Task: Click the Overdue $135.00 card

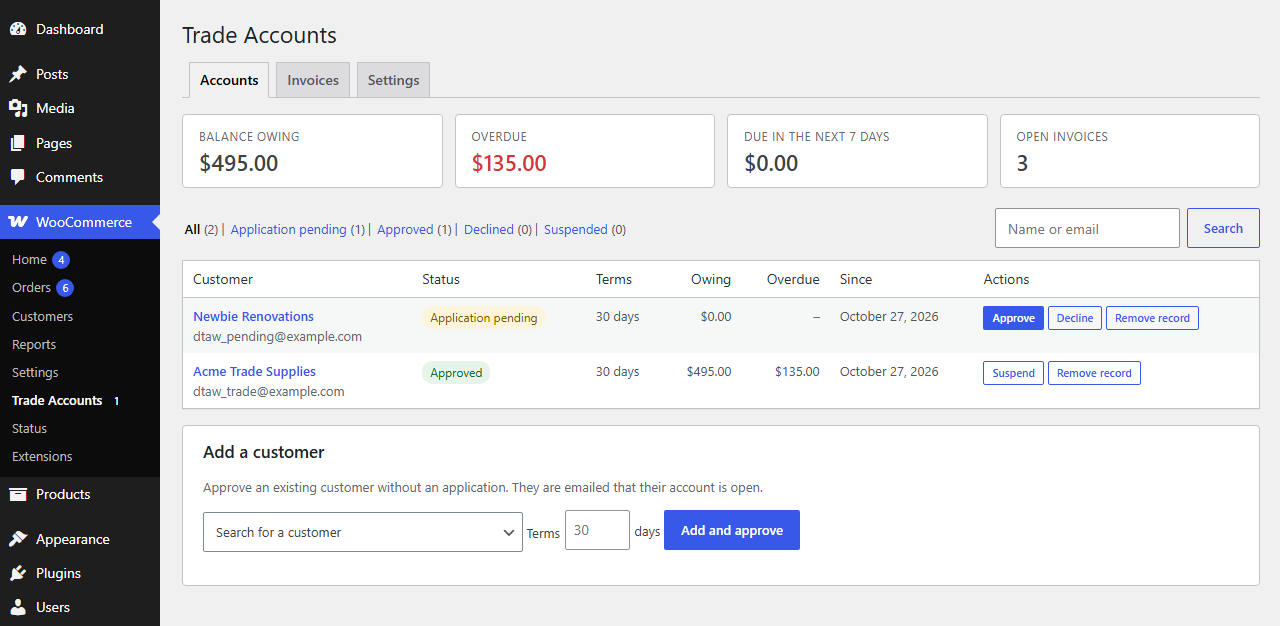Action: 585,151
